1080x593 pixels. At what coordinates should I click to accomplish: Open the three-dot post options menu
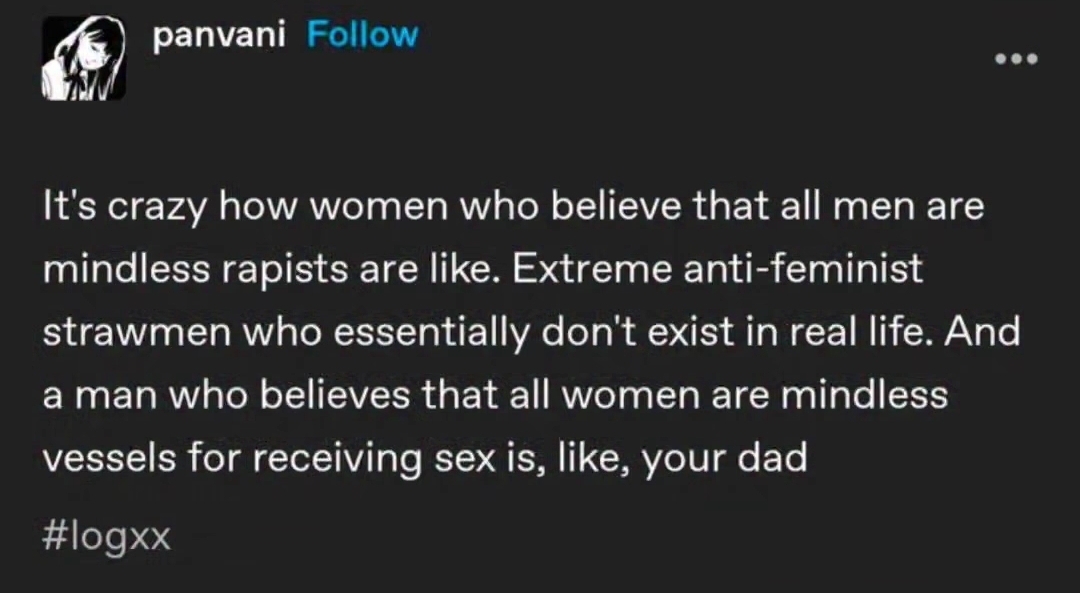[x=1016, y=59]
